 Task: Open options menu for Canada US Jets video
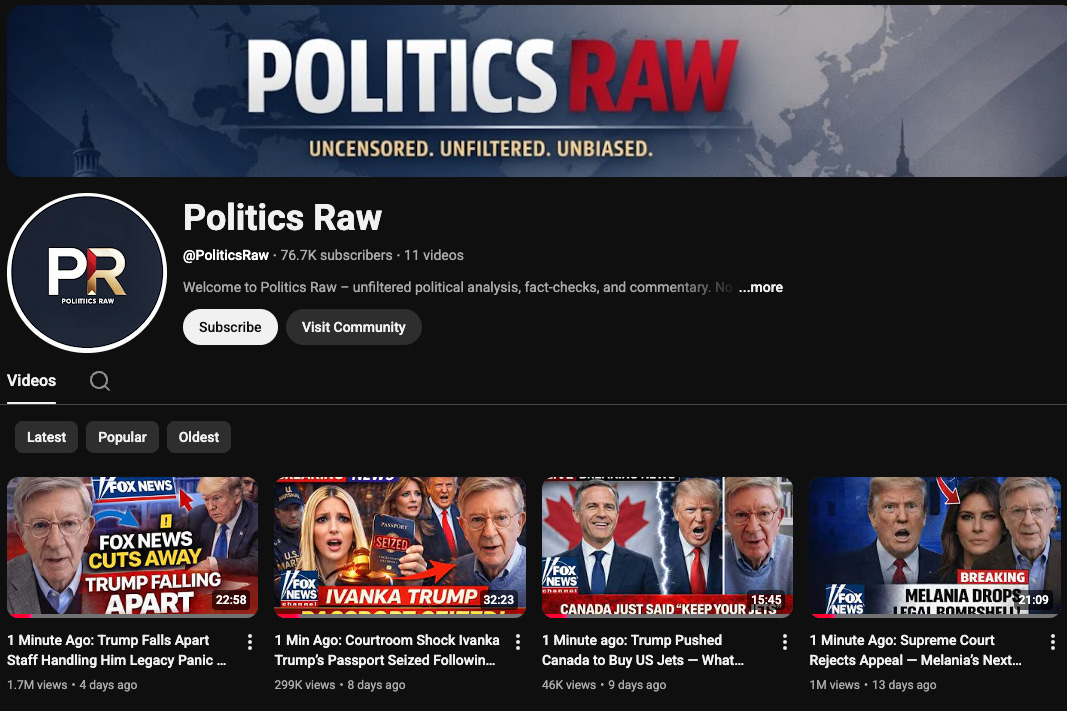[x=785, y=642]
